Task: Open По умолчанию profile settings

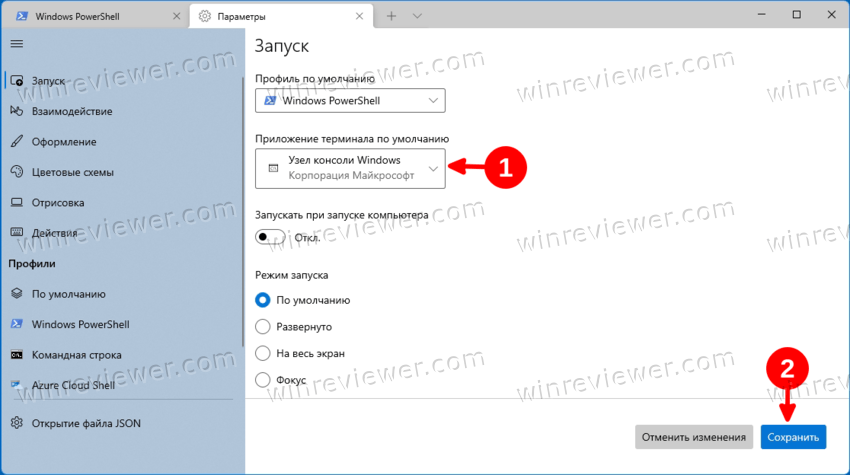Action: click(123, 293)
